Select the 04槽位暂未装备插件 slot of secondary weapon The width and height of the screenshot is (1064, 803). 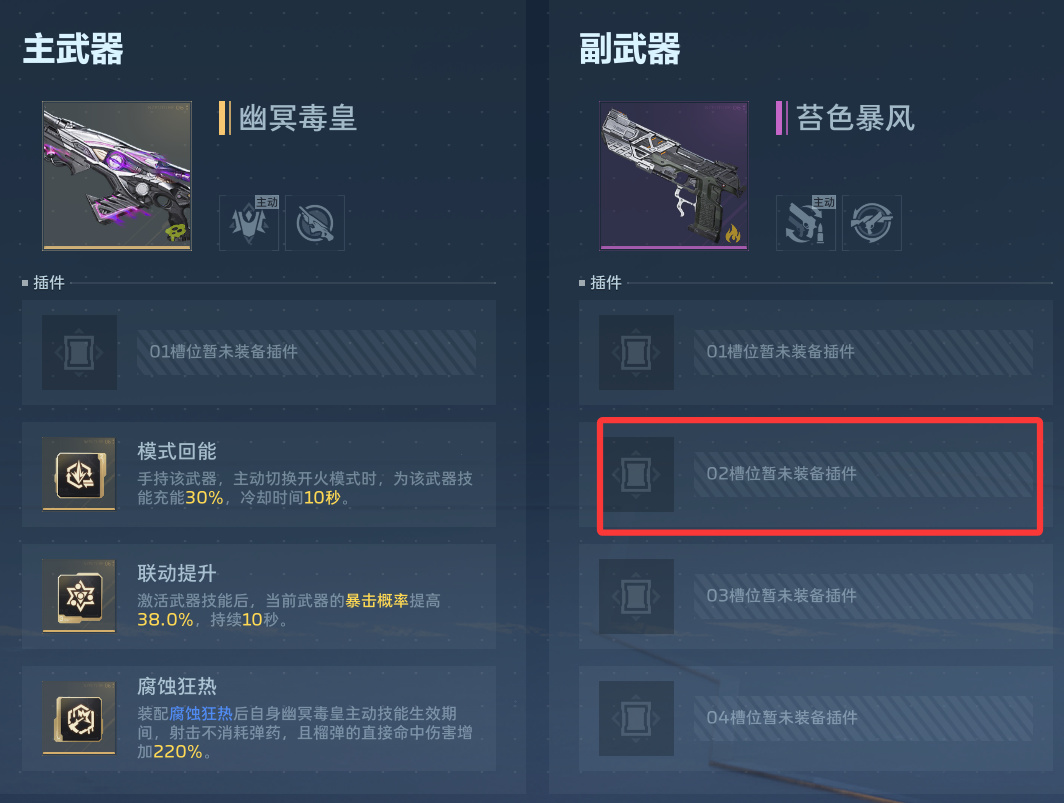tap(816, 719)
